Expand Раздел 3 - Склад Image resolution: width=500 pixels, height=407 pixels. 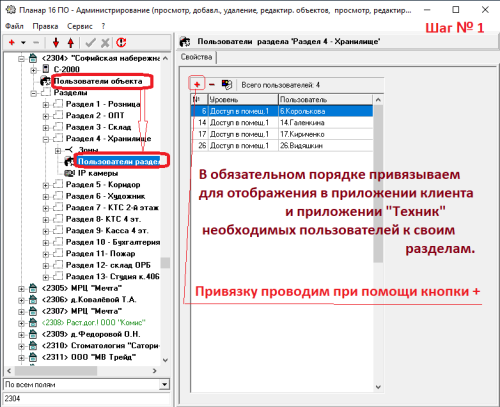pos(46,128)
